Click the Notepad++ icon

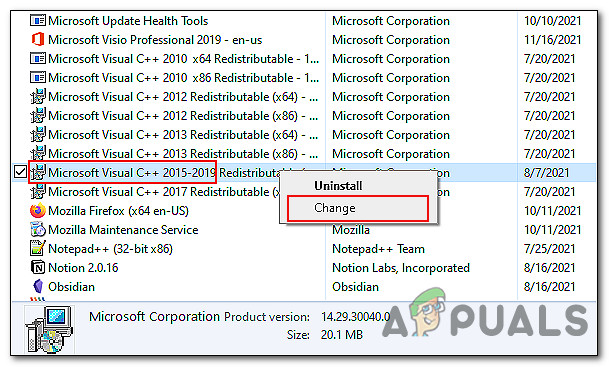pyautogui.click(x=38, y=249)
